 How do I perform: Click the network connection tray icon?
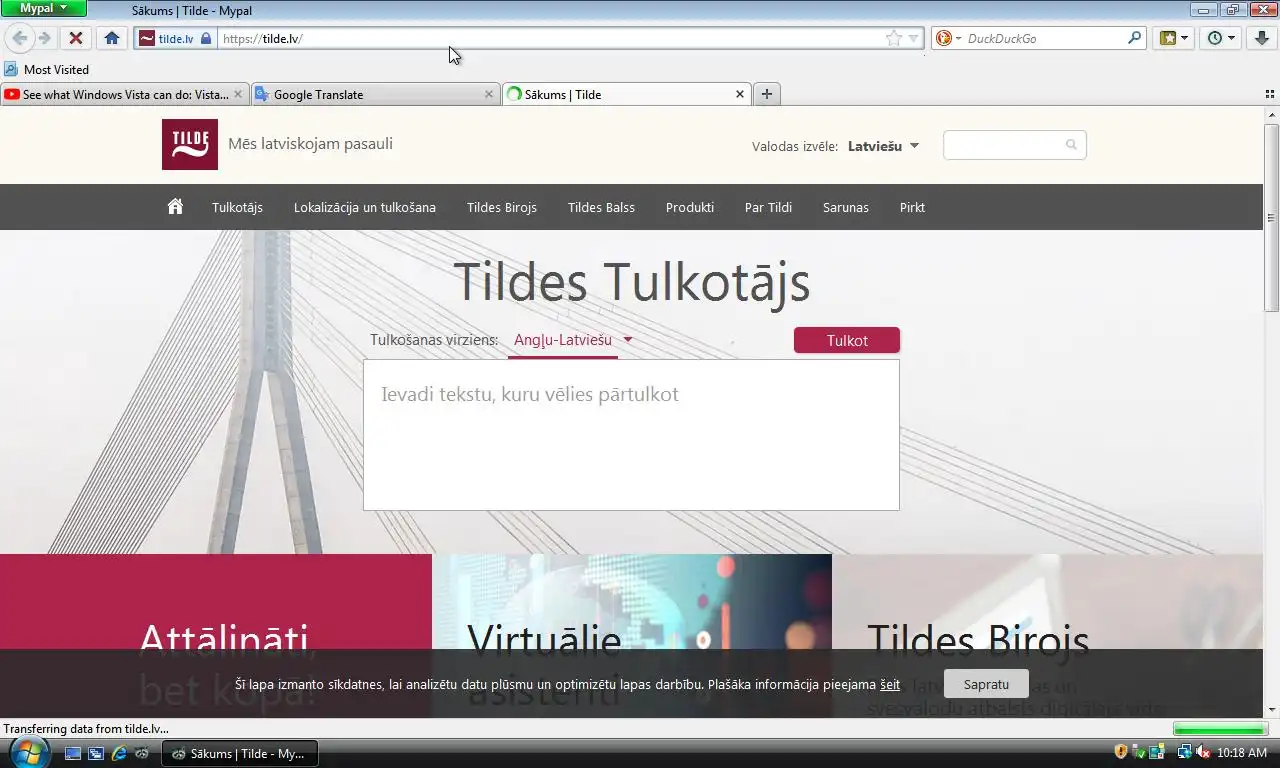(1185, 752)
